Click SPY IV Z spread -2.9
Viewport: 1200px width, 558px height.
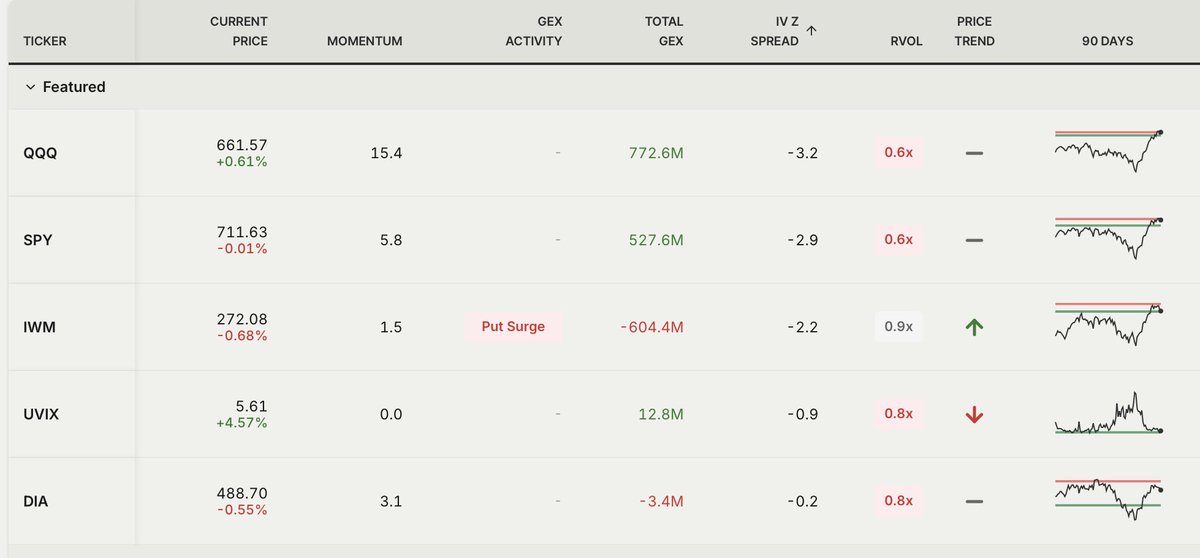click(803, 240)
